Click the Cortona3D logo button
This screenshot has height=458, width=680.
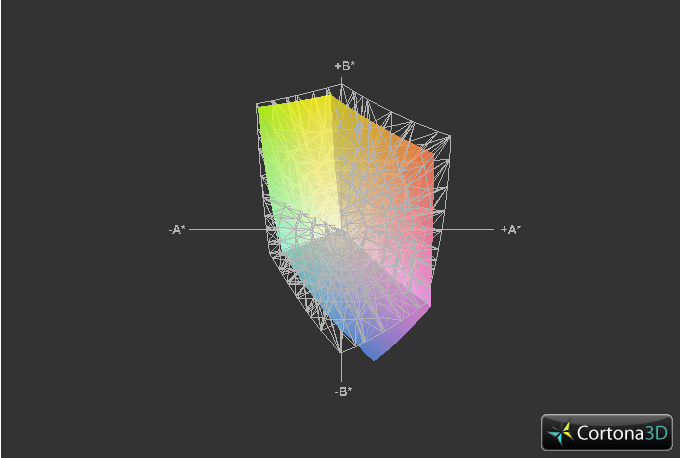tap(607, 432)
